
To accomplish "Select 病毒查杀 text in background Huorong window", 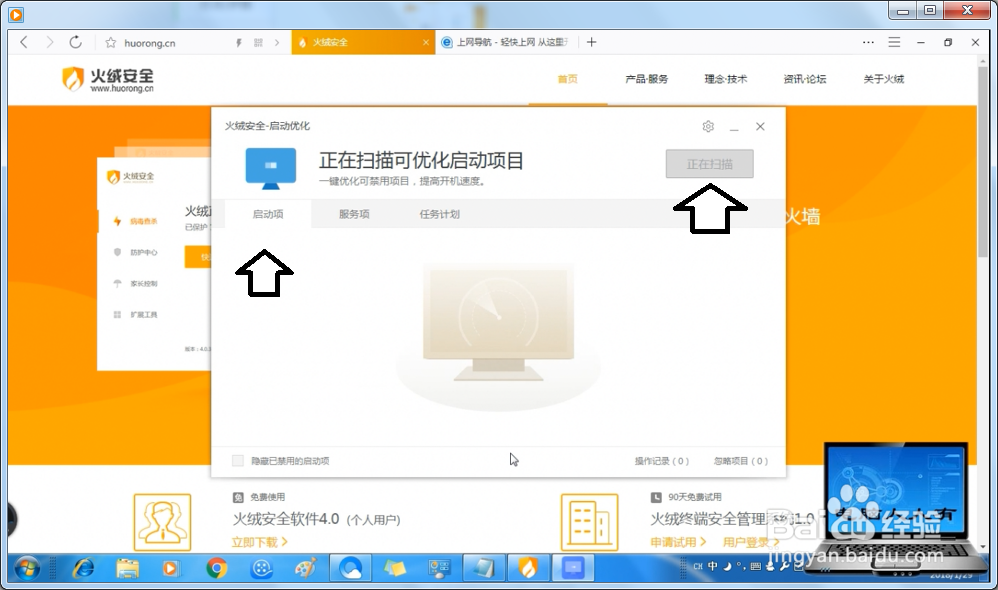I will [143, 221].
